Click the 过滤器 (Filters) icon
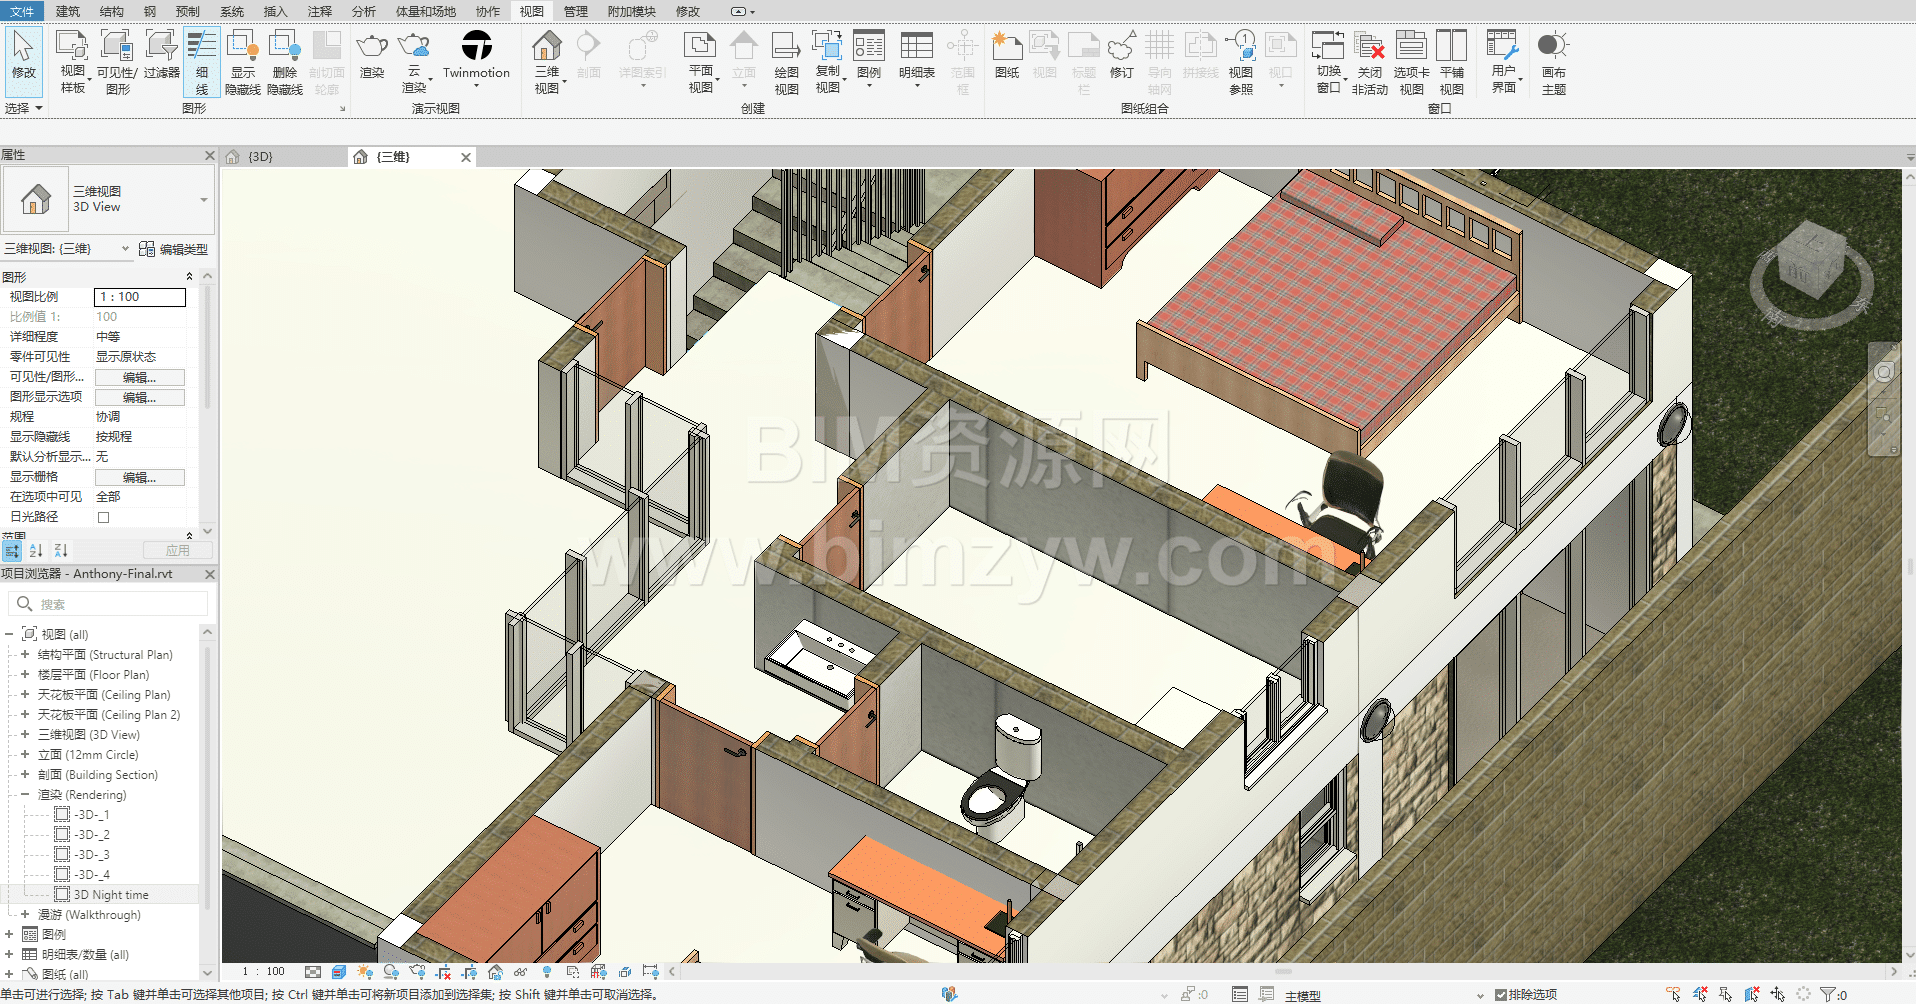 pos(161,47)
